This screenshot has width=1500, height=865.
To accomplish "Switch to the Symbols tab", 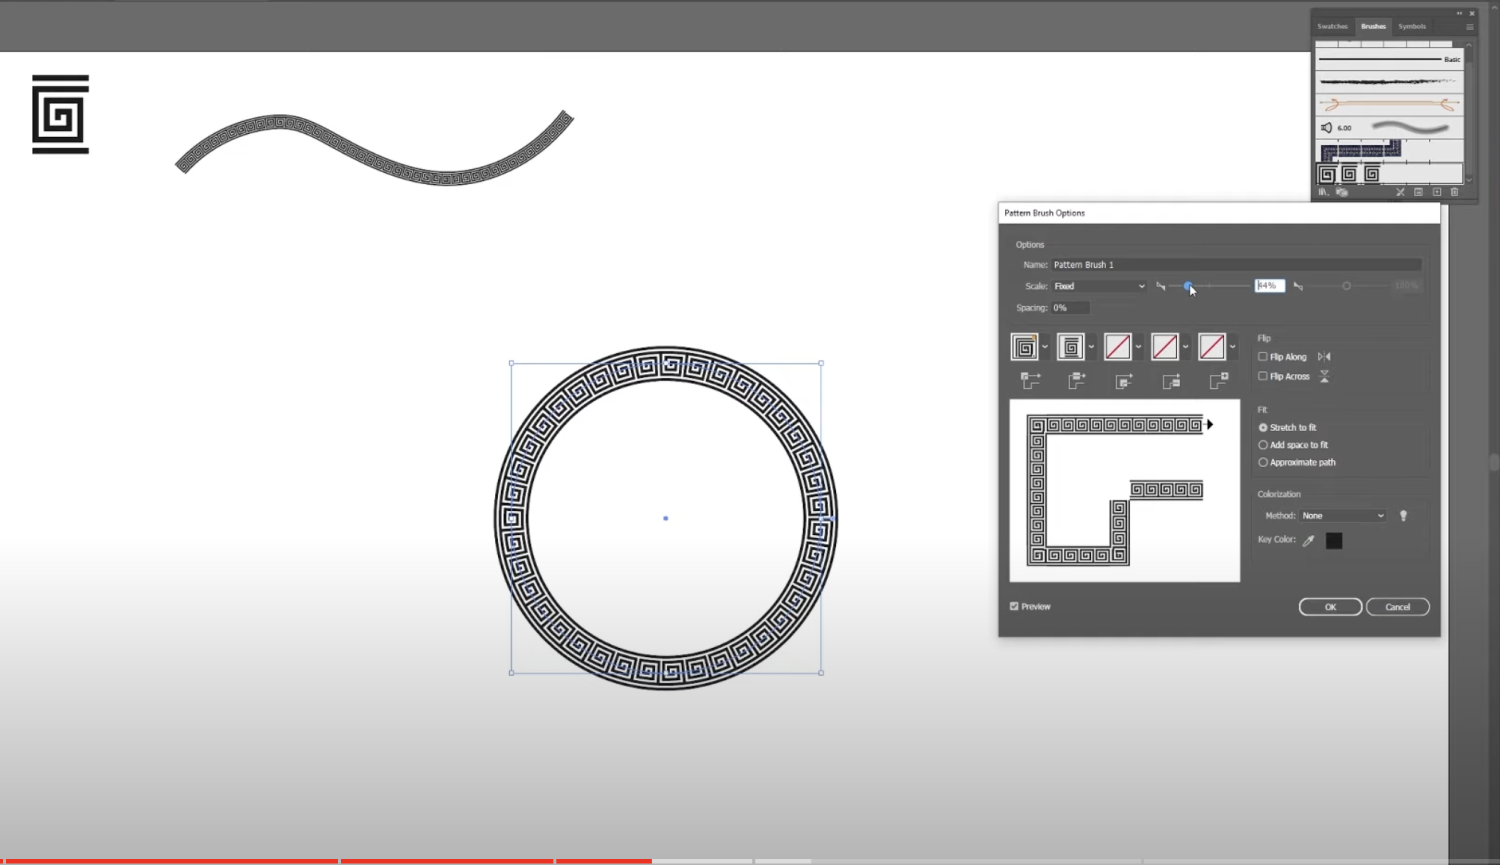I will (1412, 26).
